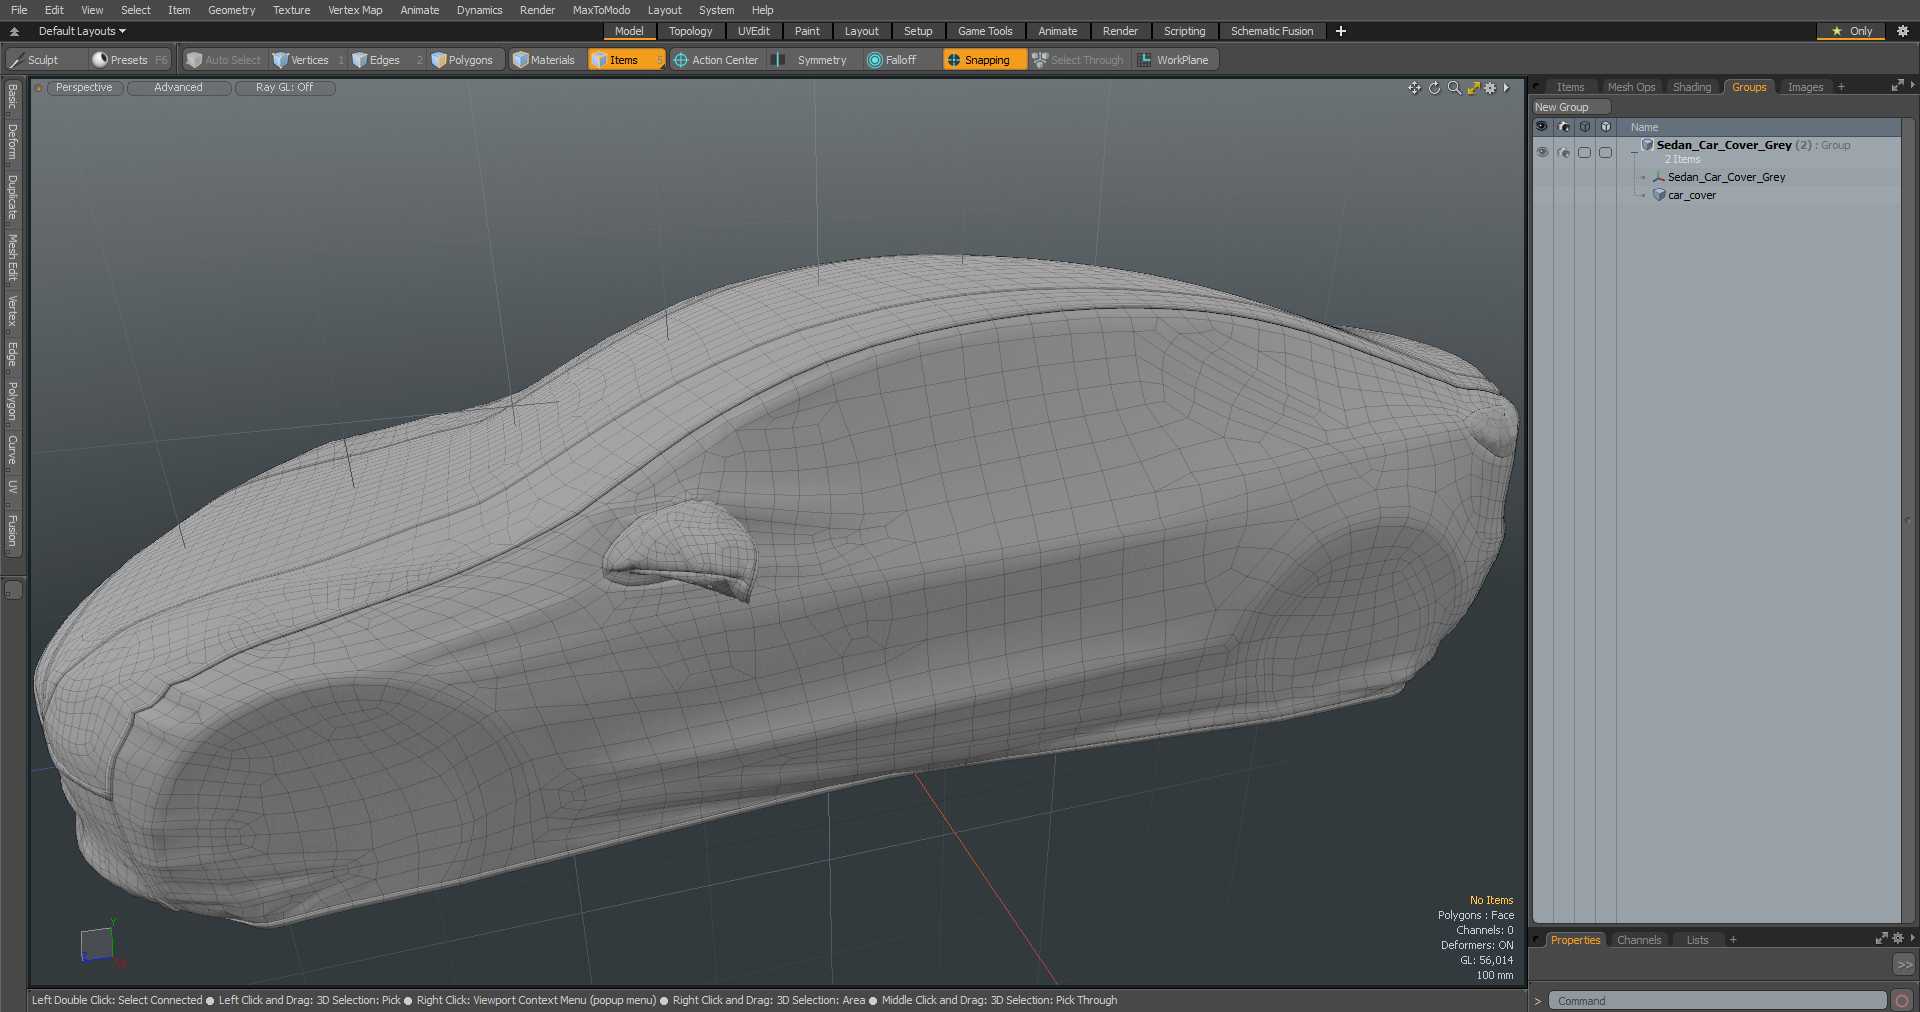Screen dimensions: 1920x1012
Task: Click the Sedan_Car_Cover_Grey group cube icon
Action: click(1647, 145)
